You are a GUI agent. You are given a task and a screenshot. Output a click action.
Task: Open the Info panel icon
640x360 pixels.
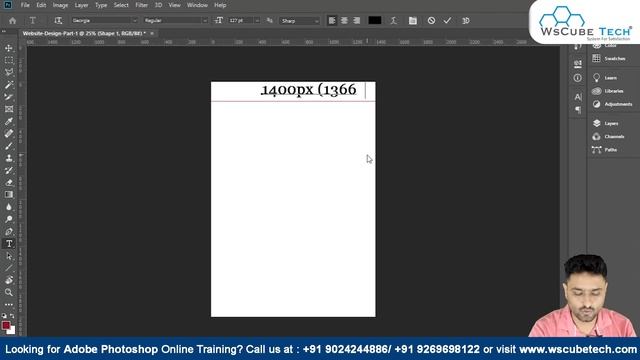pos(578,78)
